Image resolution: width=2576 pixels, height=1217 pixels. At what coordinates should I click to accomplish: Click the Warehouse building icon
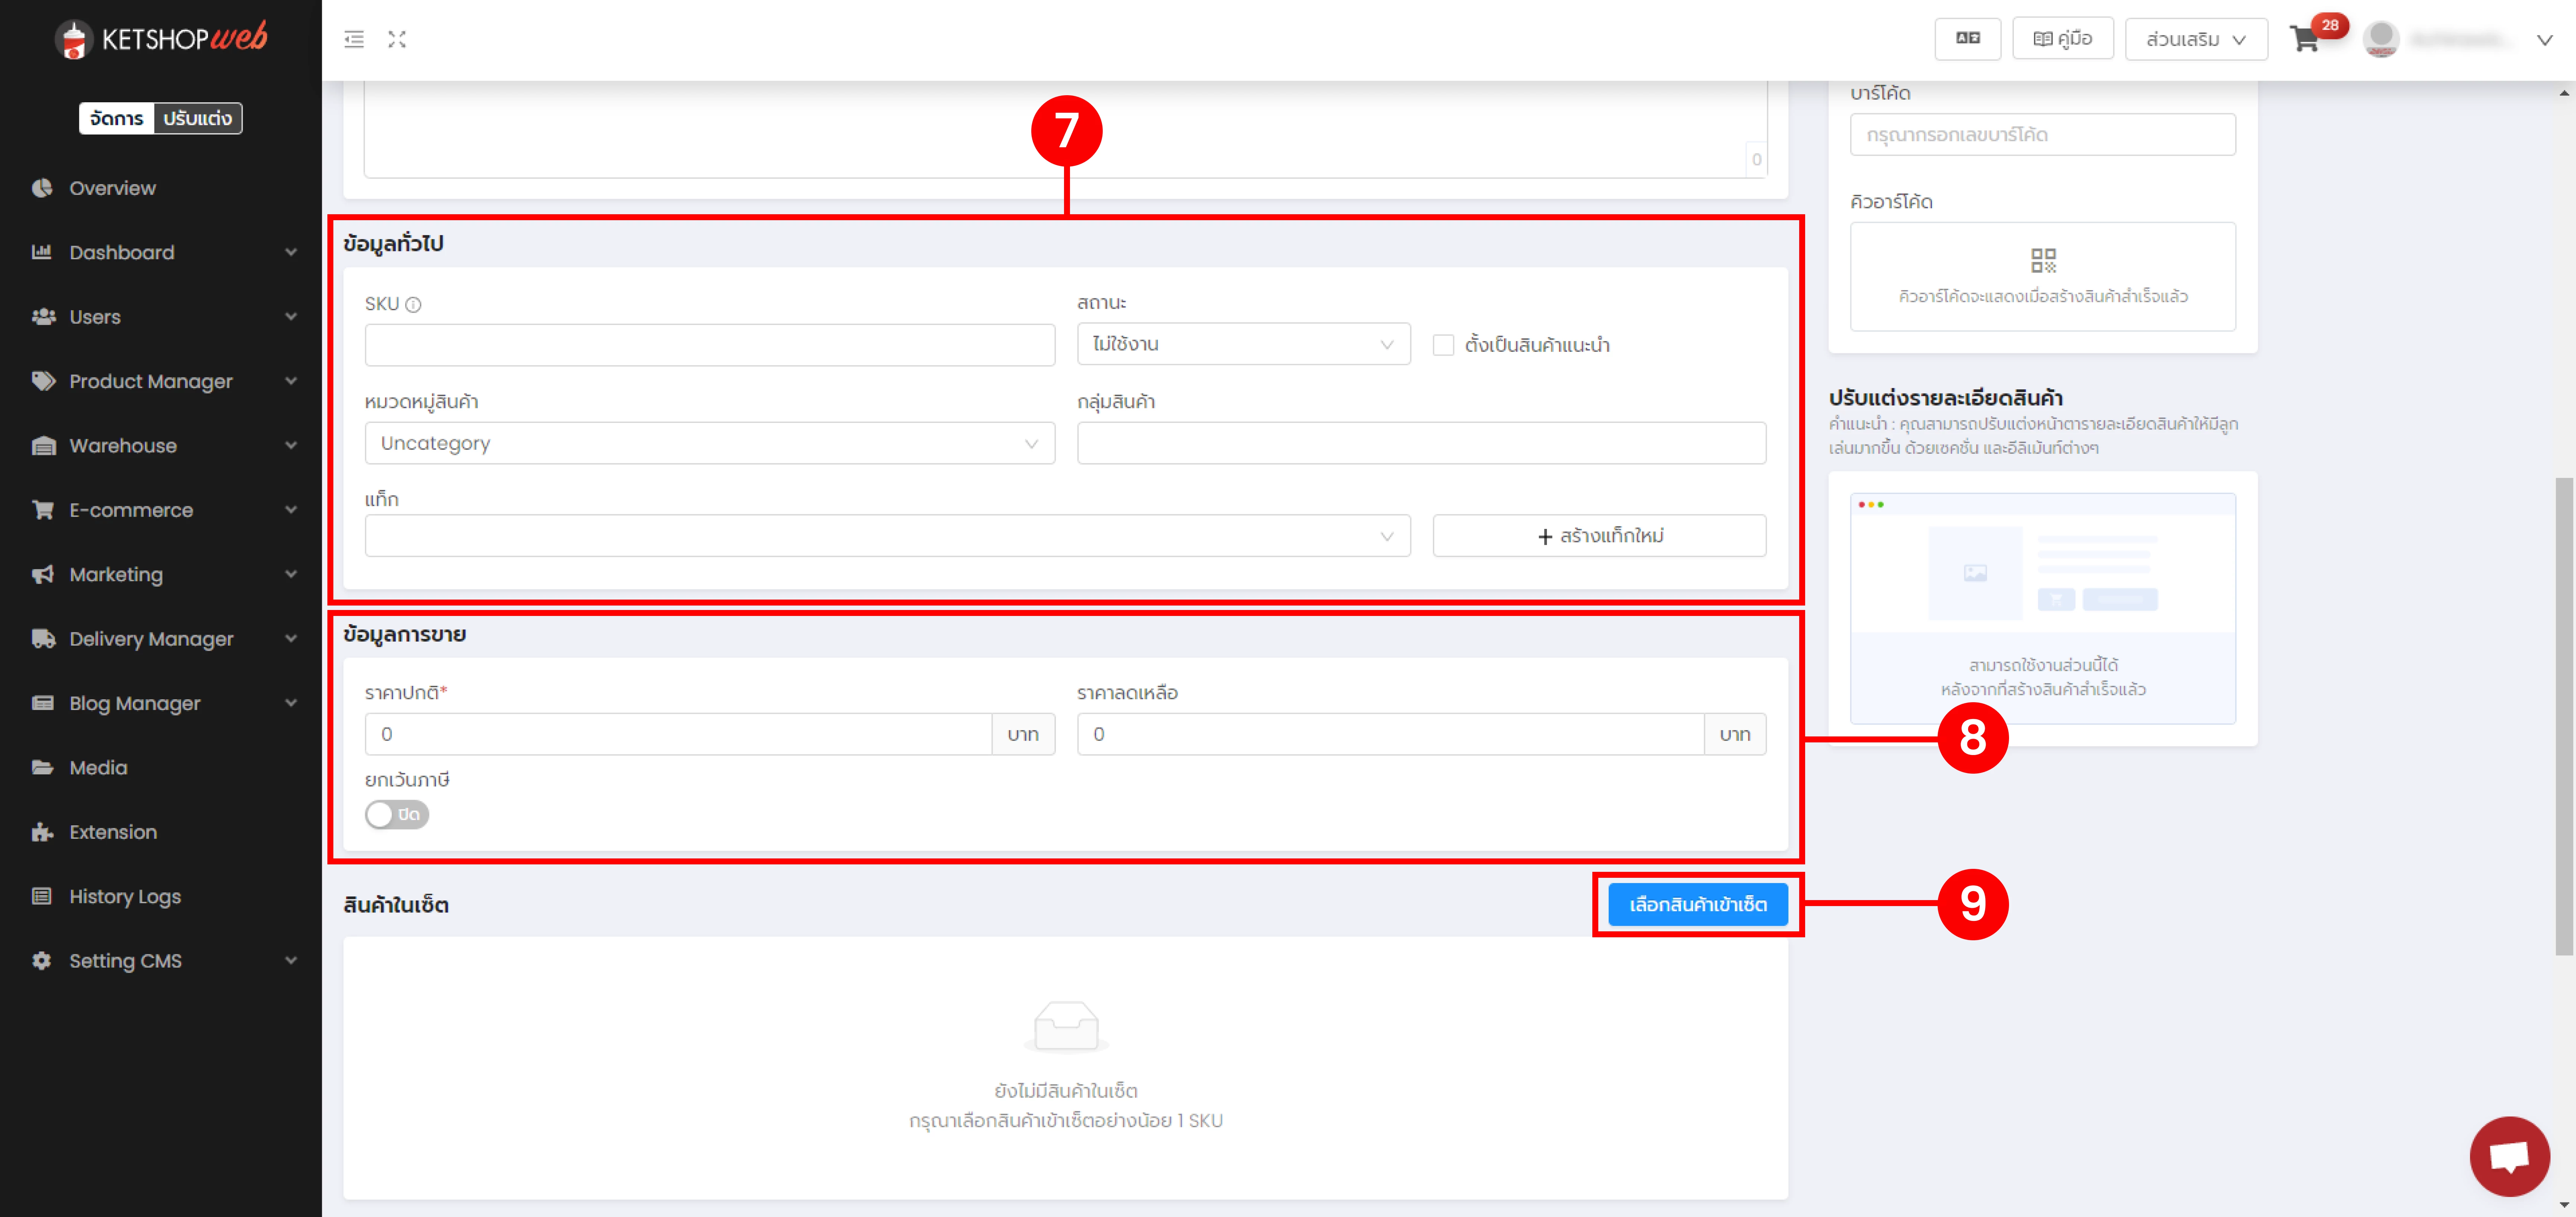coord(43,446)
